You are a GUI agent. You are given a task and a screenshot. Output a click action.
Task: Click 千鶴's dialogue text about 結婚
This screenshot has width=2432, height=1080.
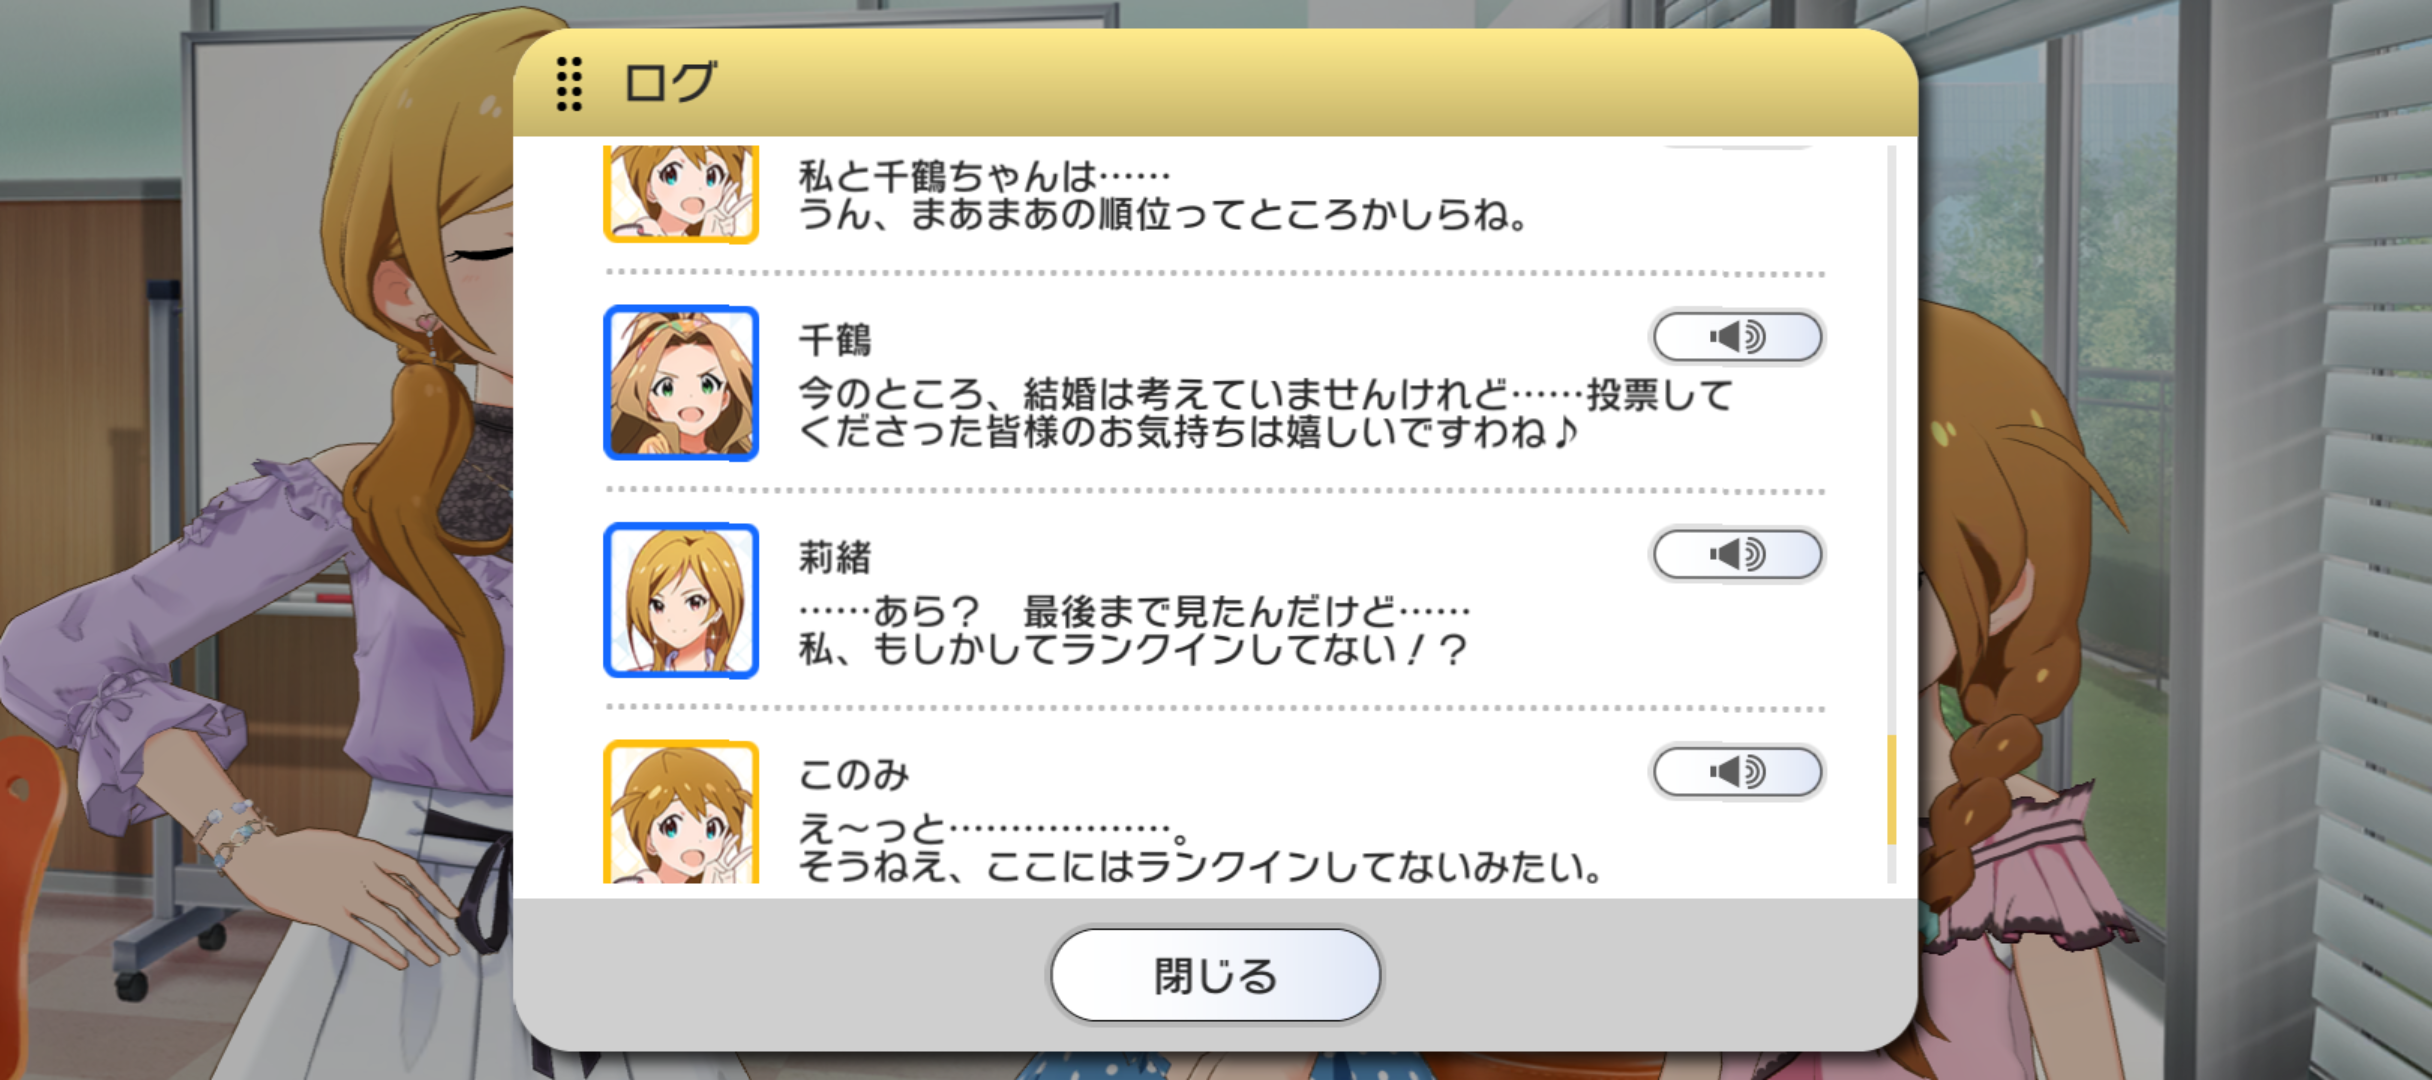coord(1265,413)
